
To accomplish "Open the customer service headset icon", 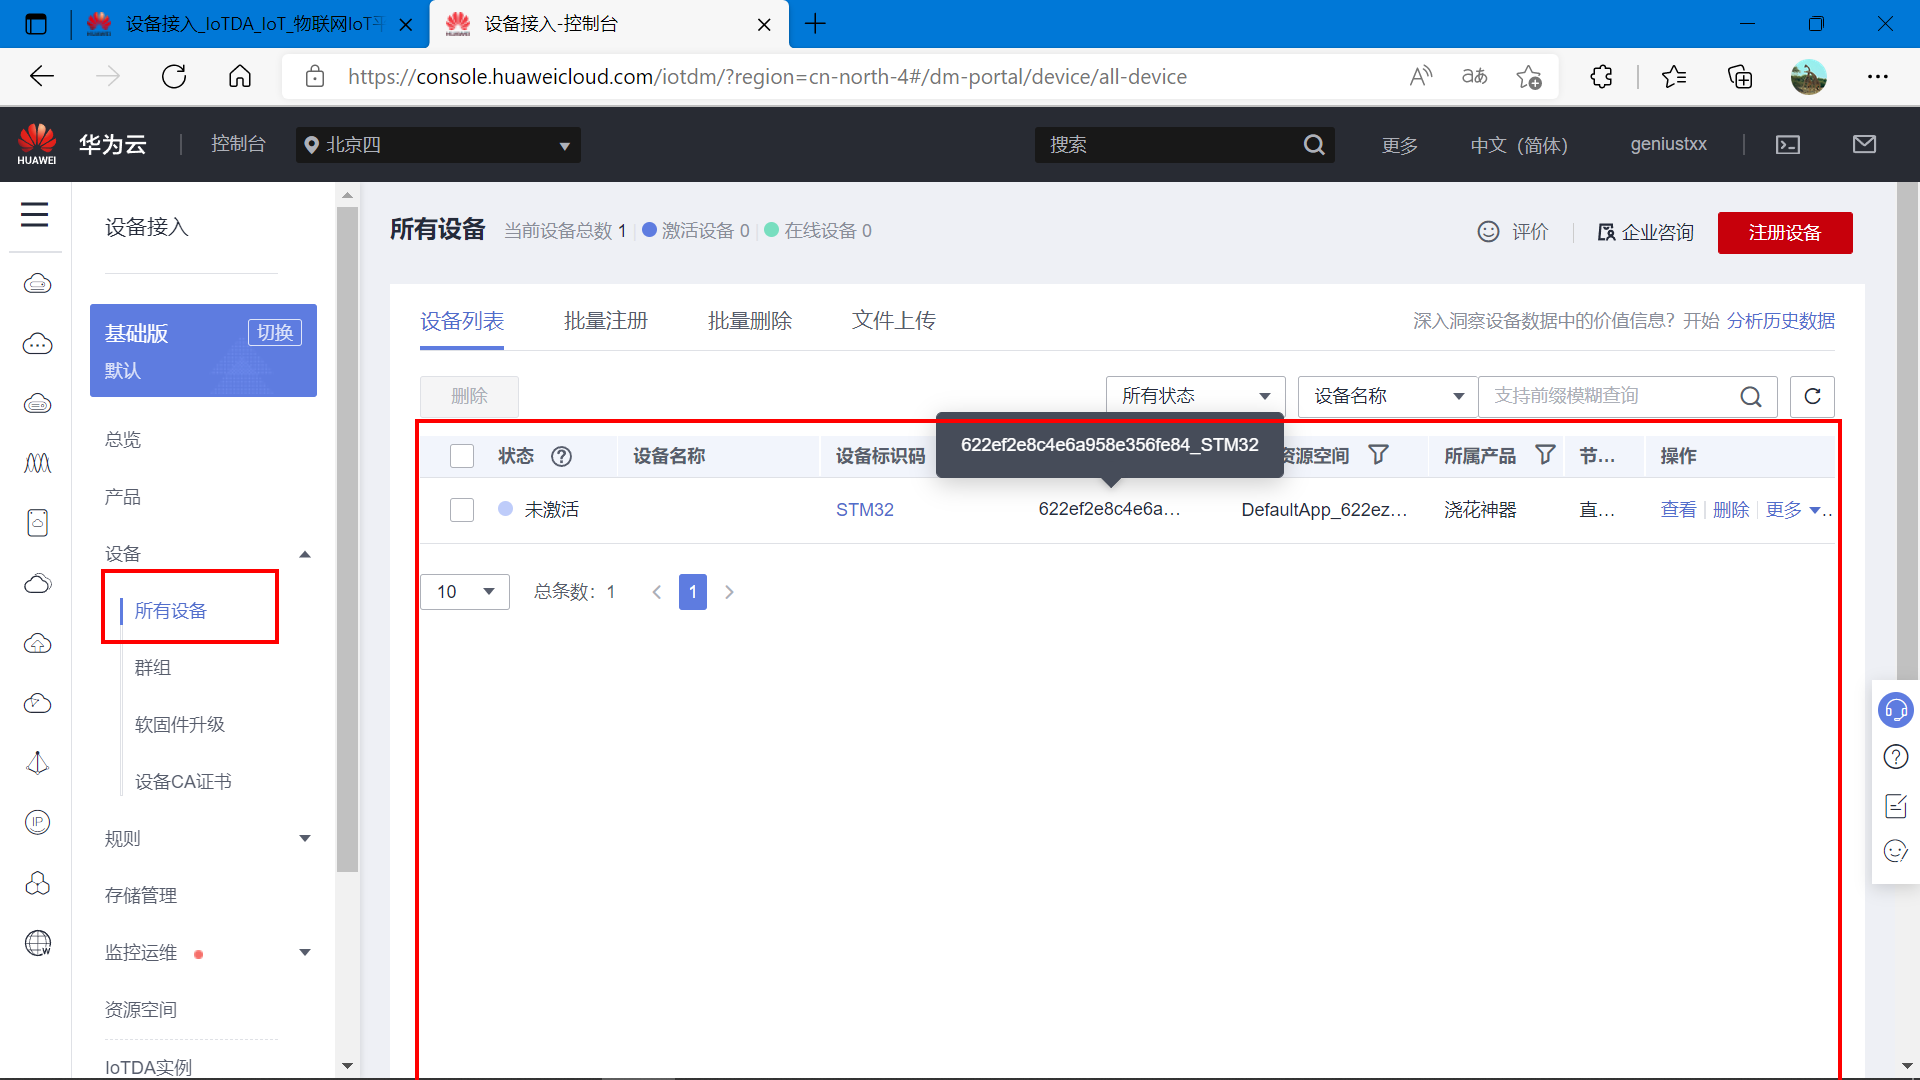I will pos(1896,710).
